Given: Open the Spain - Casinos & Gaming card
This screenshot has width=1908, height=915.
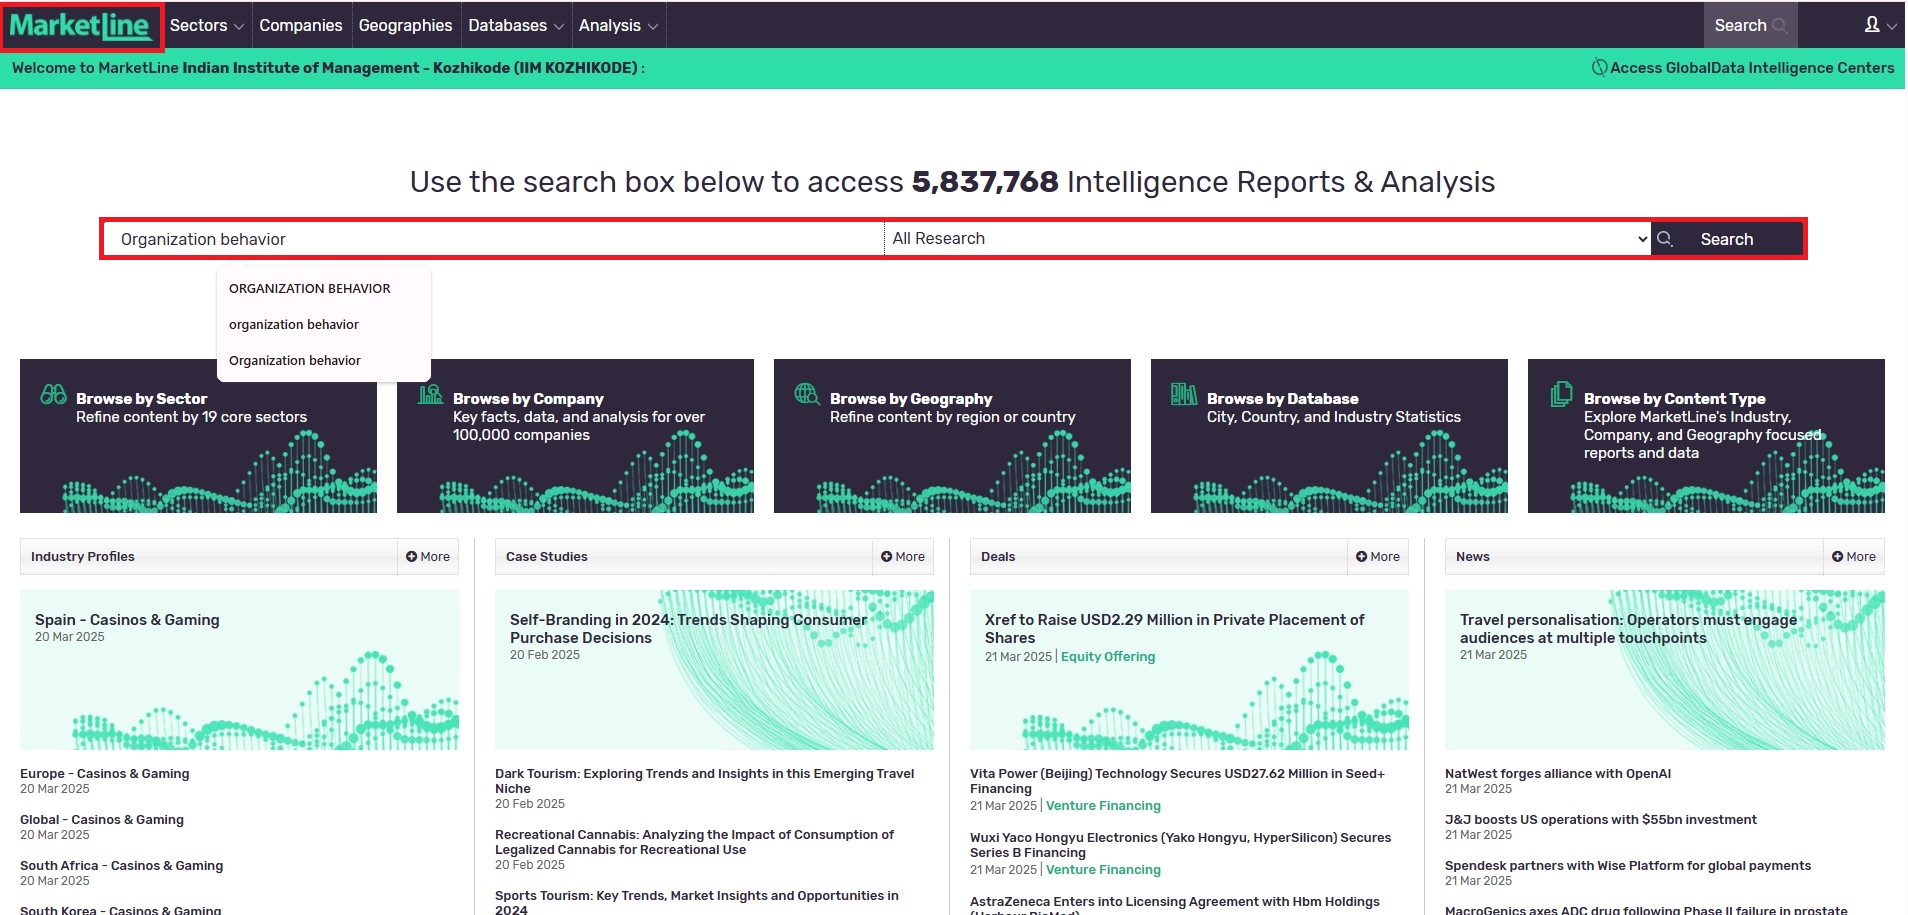Looking at the screenshot, I should pos(127,620).
